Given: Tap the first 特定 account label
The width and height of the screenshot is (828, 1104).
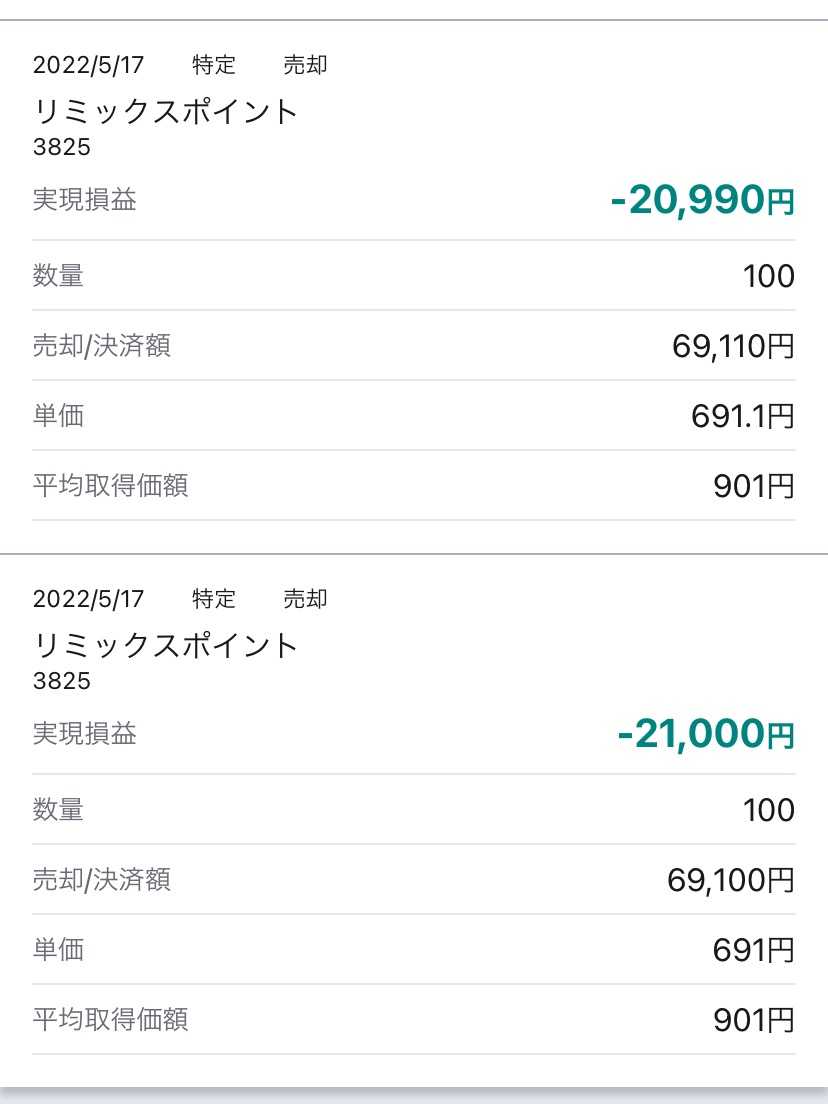Looking at the screenshot, I should (214, 65).
